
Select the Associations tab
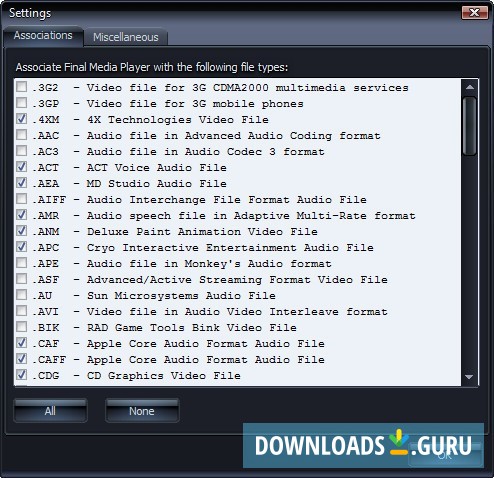point(43,36)
